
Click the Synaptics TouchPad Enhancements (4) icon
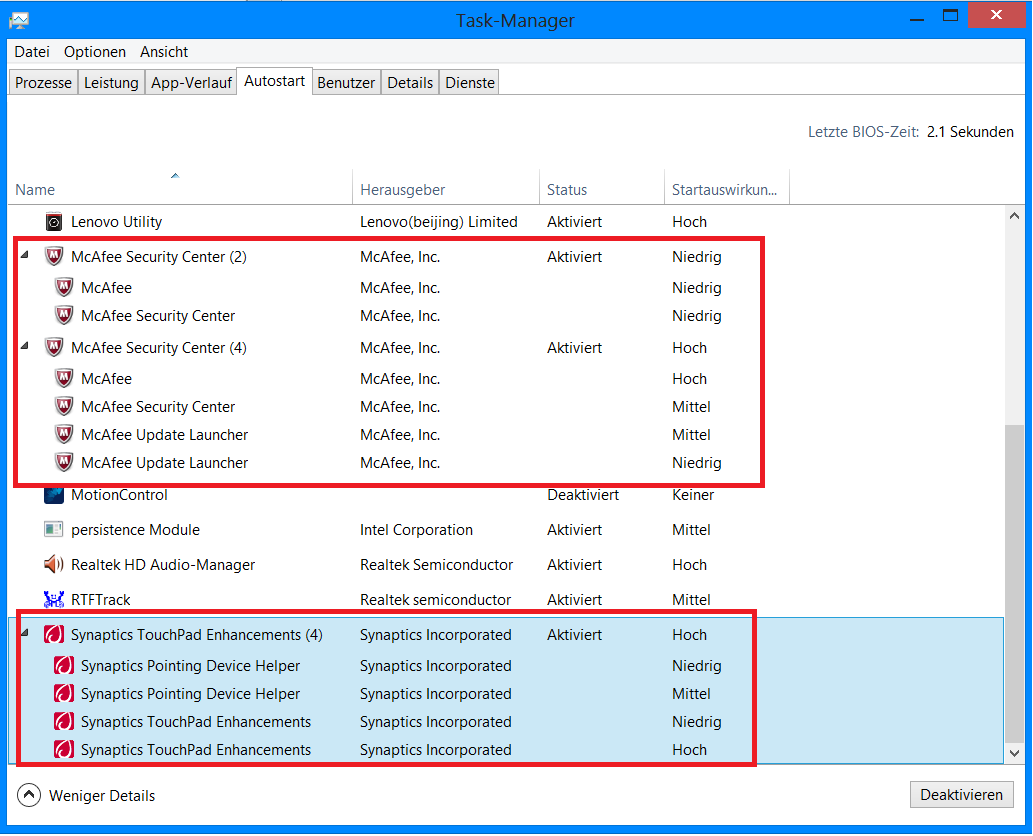(54, 634)
